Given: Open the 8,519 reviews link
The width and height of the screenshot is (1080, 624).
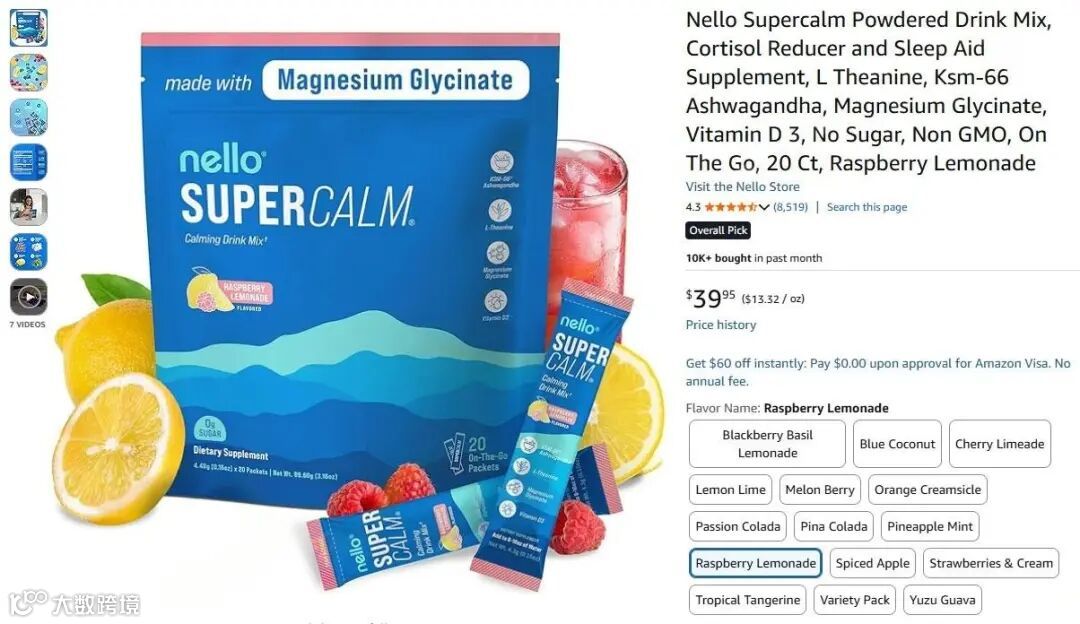Looking at the screenshot, I should coord(790,207).
